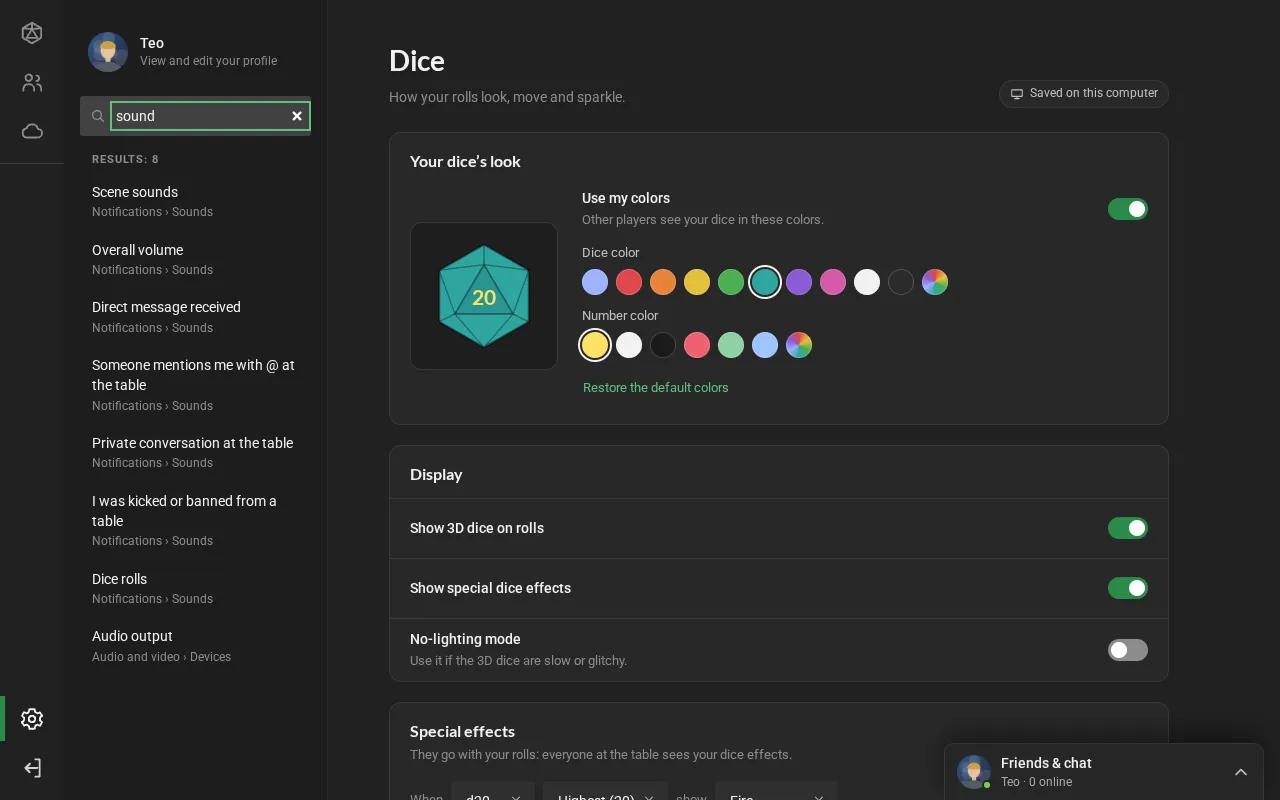Viewport: 1280px width, 800px height.
Task: Open the Highest (20) dropdown
Action: pyautogui.click(x=605, y=791)
